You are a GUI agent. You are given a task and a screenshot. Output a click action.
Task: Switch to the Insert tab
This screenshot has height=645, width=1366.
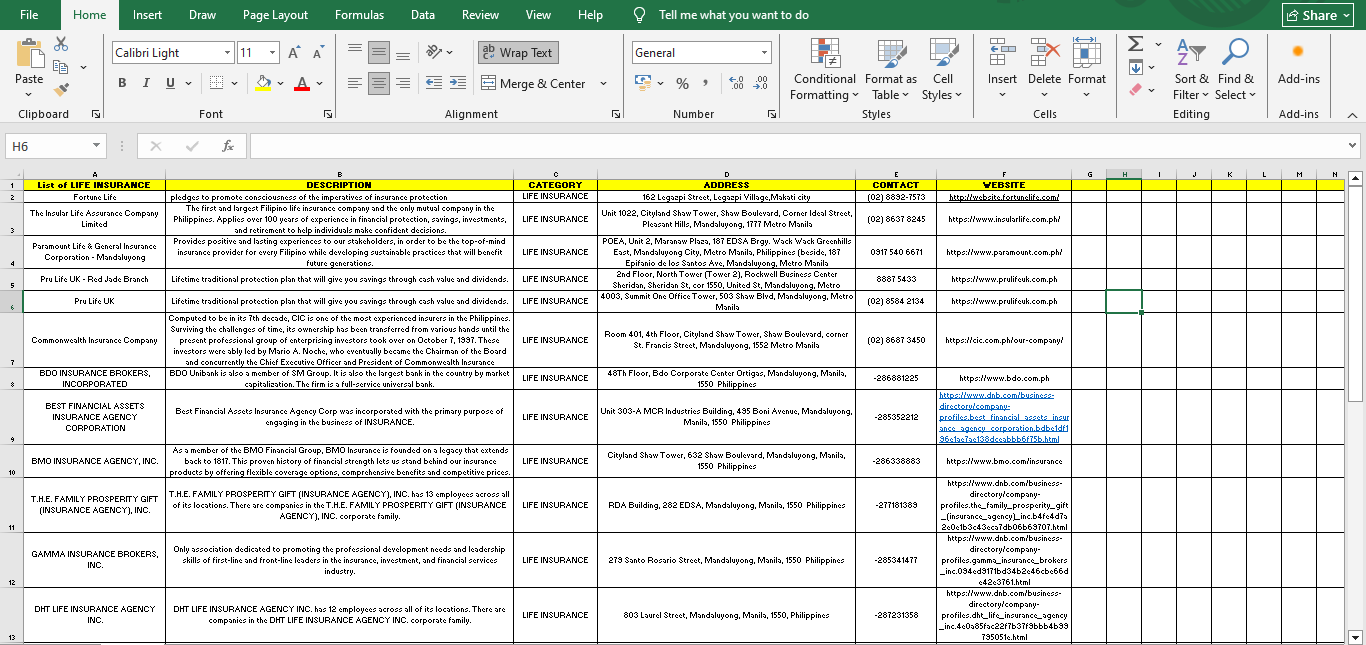147,15
